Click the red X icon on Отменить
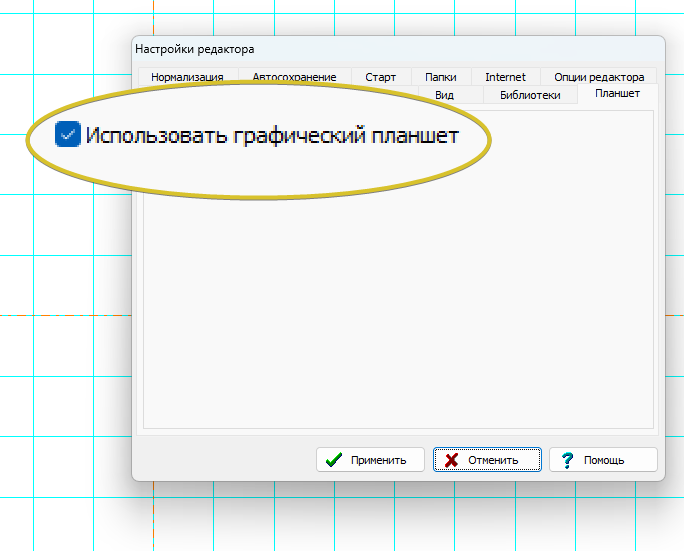Viewport: 684px width, 551px height. pos(452,460)
